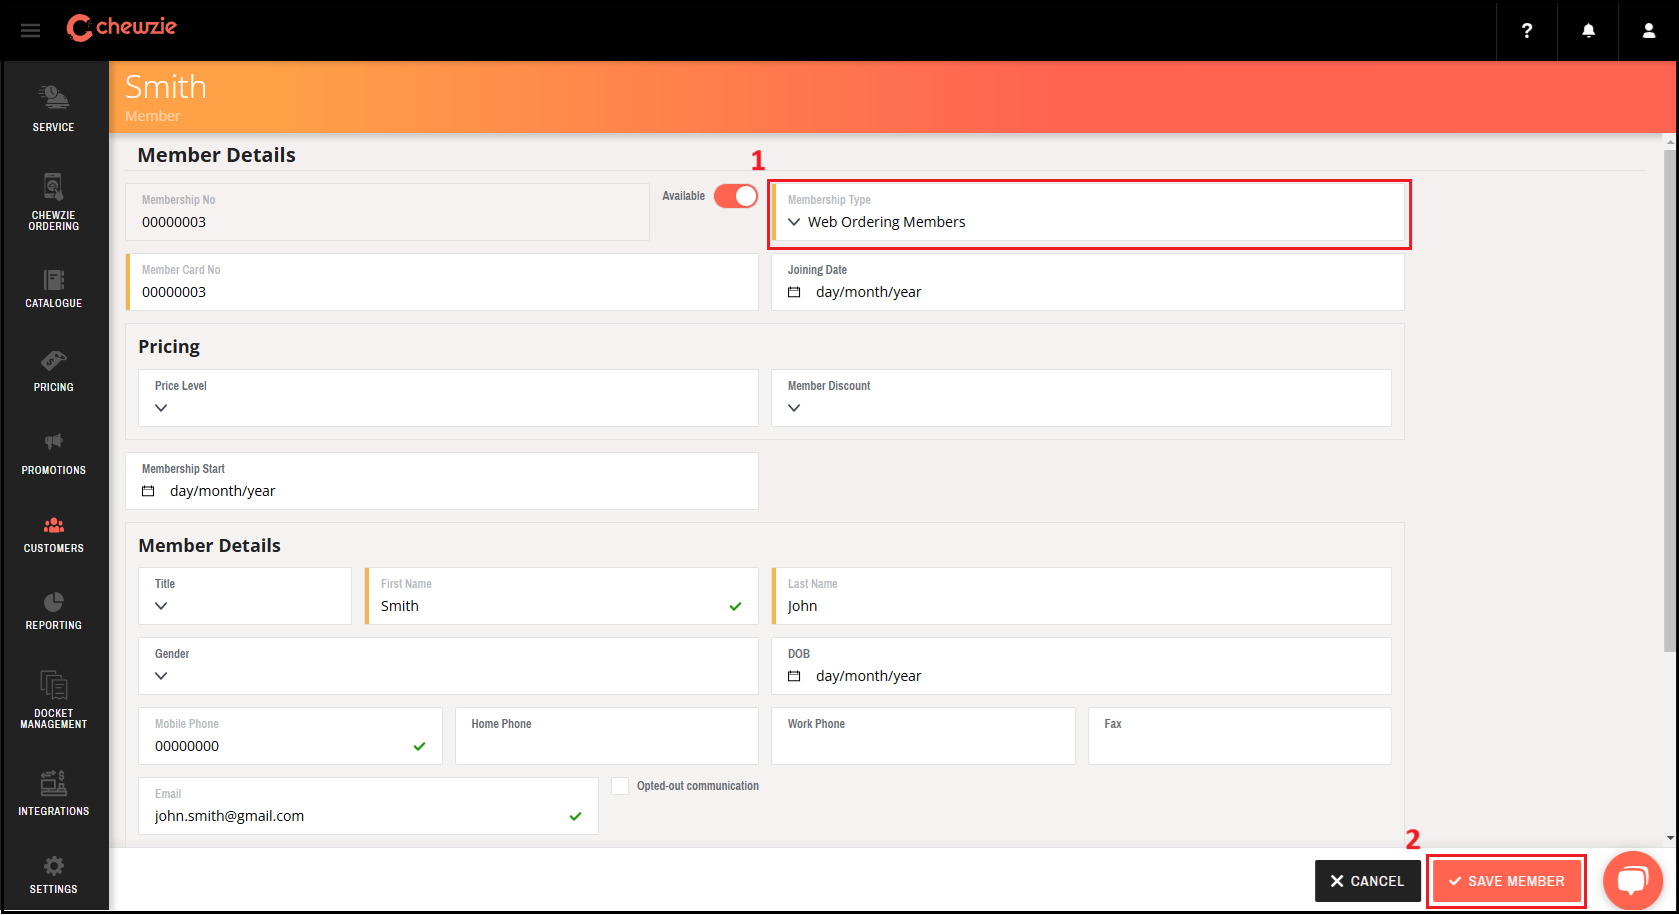
Task: Click the Home Phone field
Action: pos(607,736)
